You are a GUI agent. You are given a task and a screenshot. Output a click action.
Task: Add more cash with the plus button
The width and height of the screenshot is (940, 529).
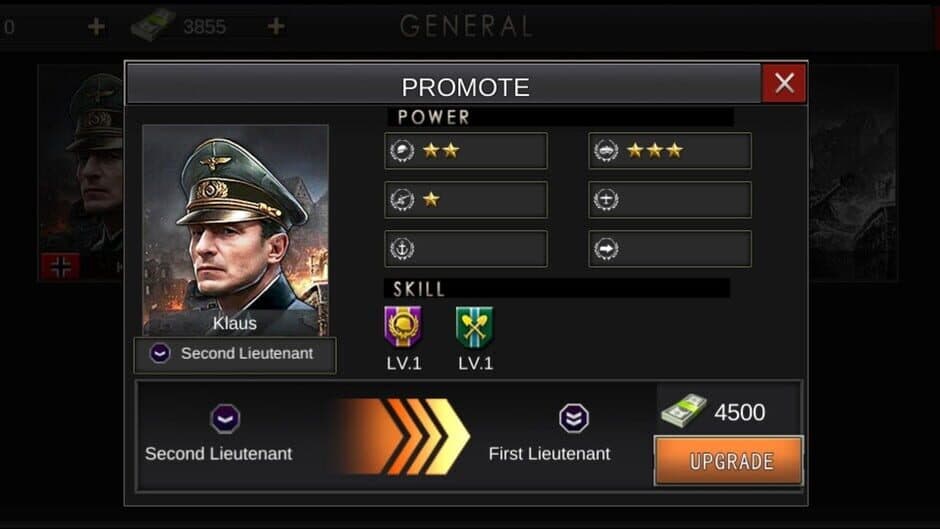point(276,26)
